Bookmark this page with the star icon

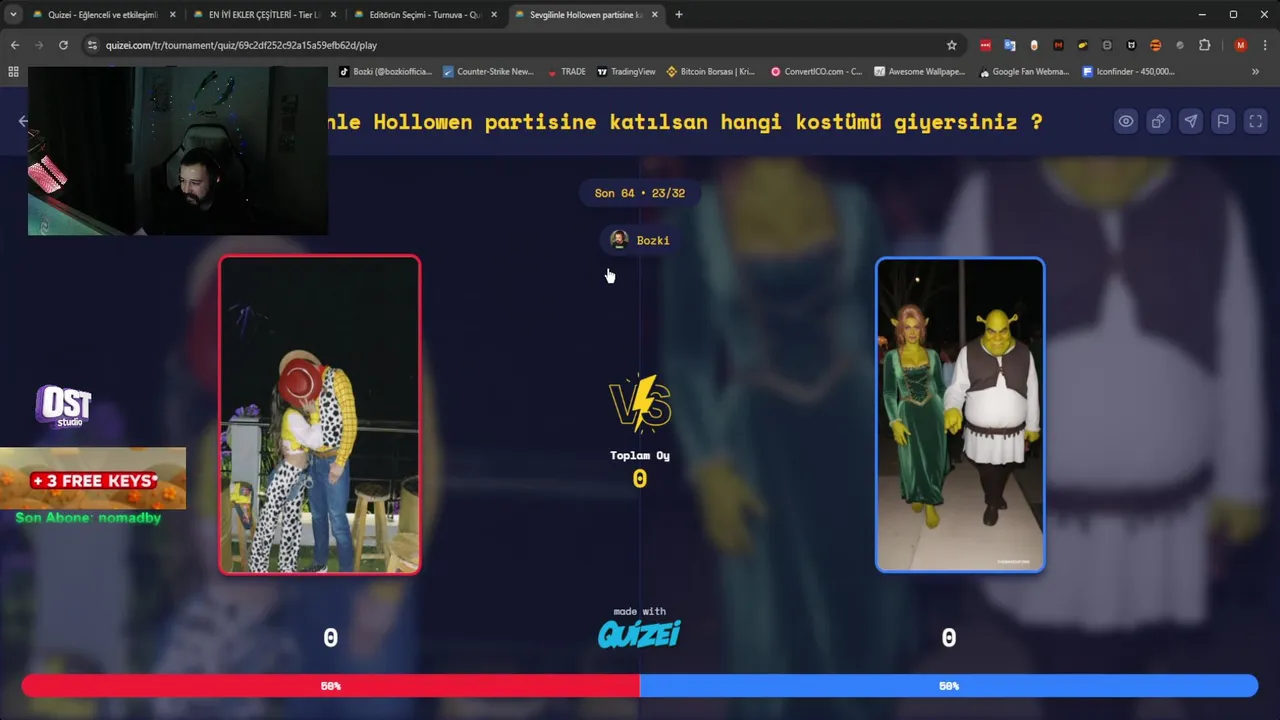pos(952,45)
